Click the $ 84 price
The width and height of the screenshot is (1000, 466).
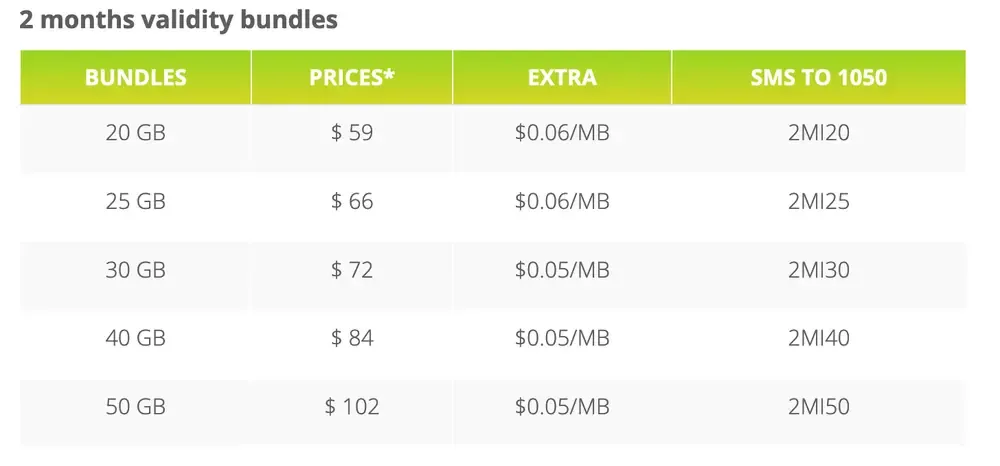(x=352, y=338)
